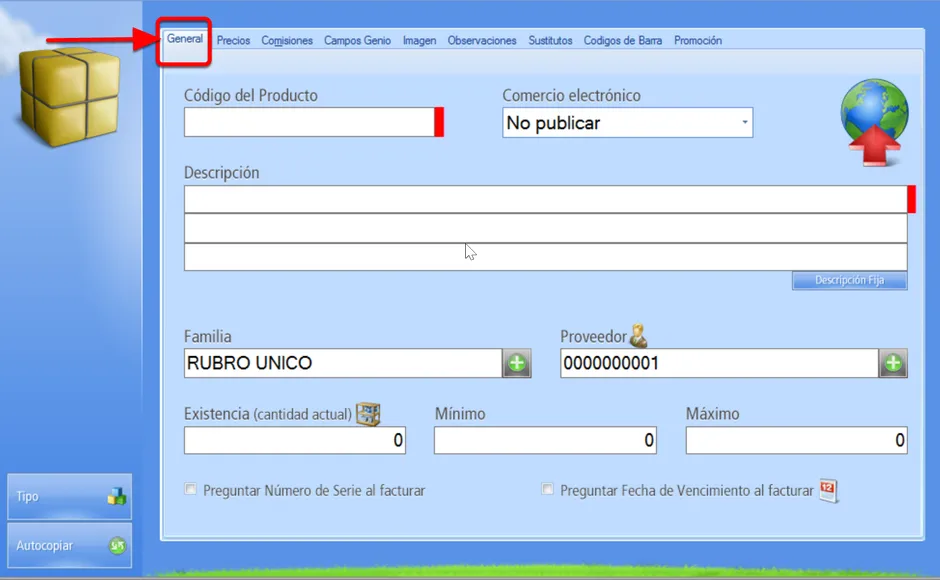Screen dimensions: 940x580
Task: Add a new Proveedor with green plus
Action: [x=893, y=363]
